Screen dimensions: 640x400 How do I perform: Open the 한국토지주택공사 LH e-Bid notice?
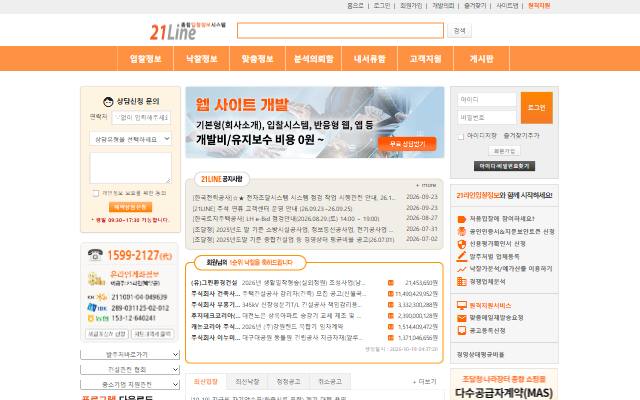pyautogui.click(x=286, y=219)
